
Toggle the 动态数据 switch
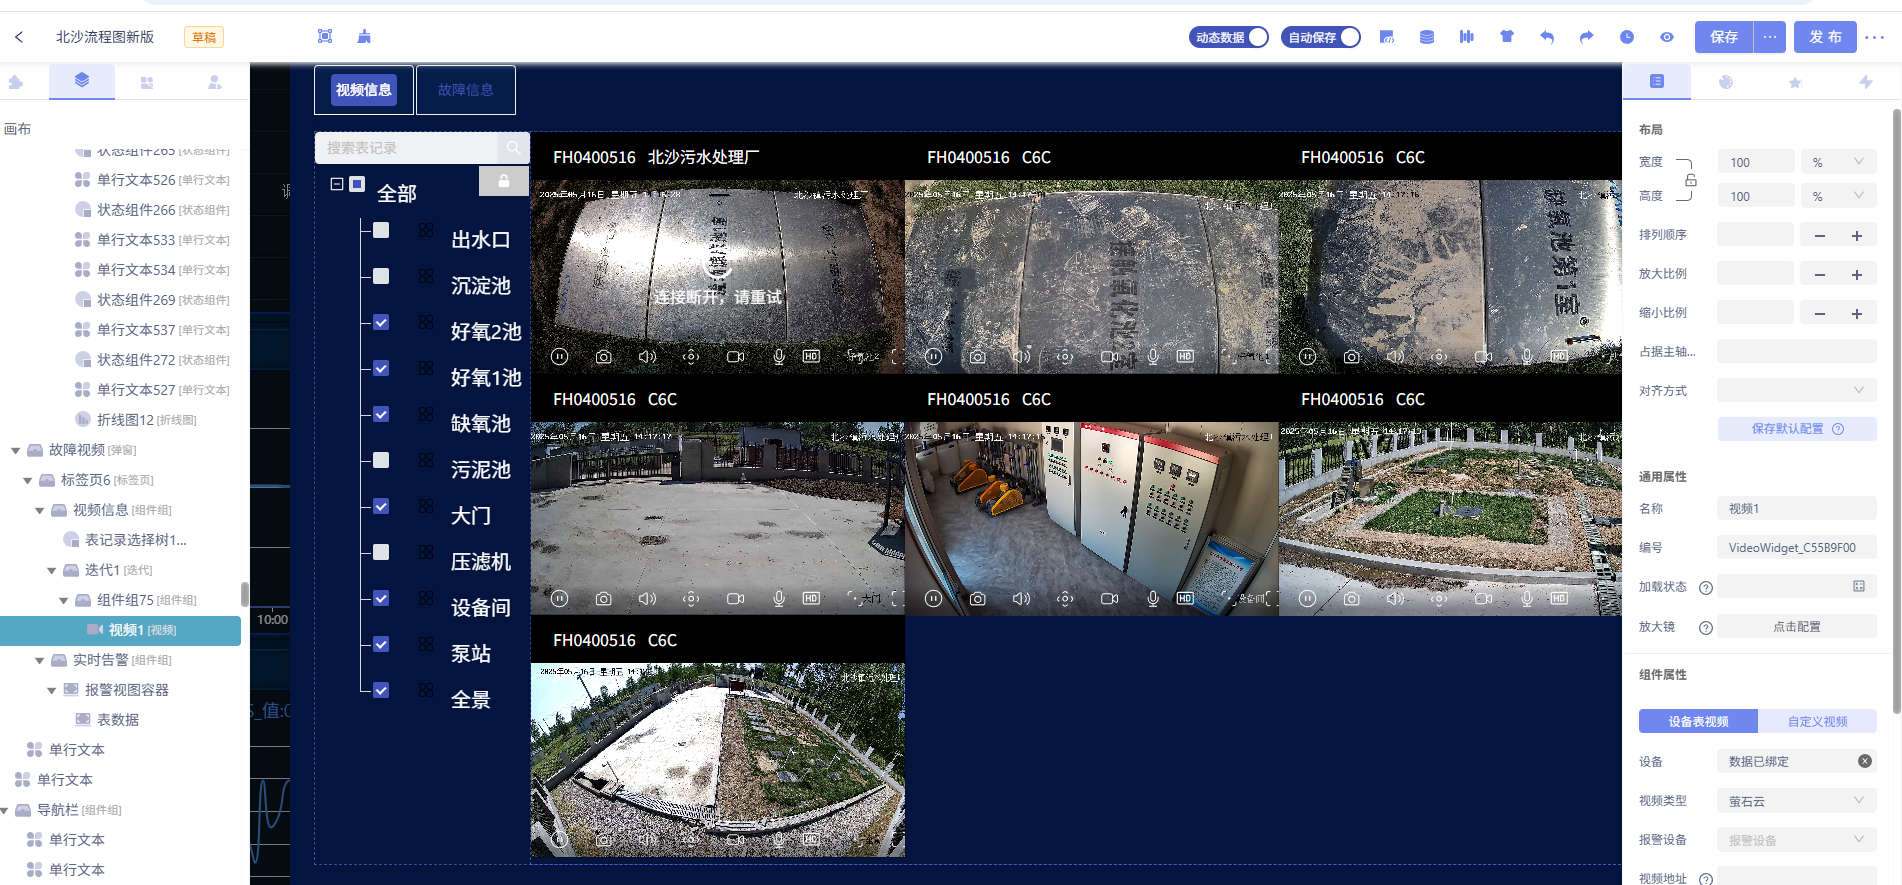tap(1229, 37)
